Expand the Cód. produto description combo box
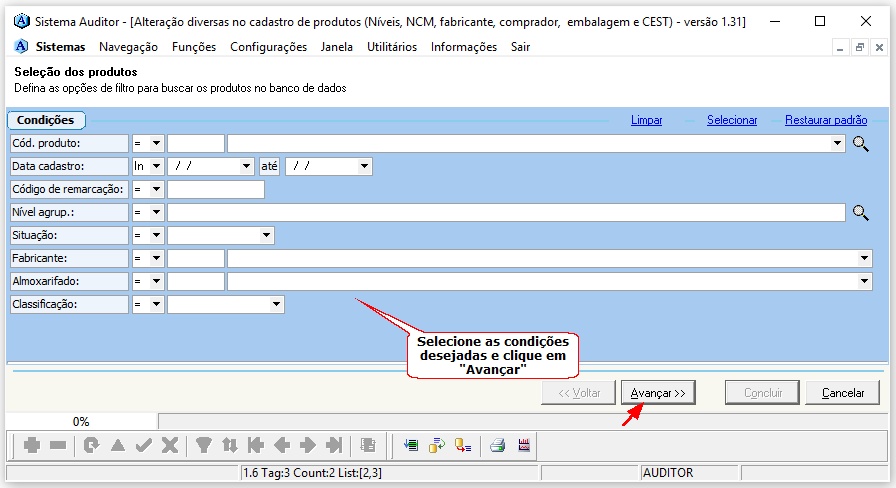896x488 pixels. (x=837, y=143)
